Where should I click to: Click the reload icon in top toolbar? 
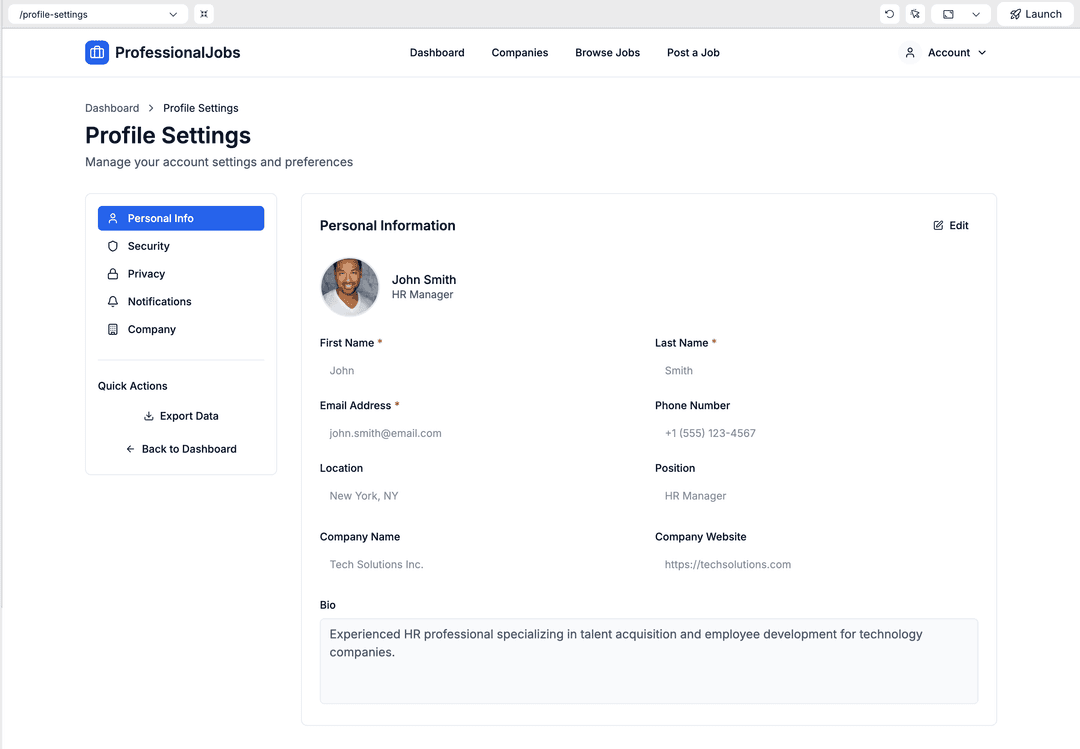tap(889, 14)
